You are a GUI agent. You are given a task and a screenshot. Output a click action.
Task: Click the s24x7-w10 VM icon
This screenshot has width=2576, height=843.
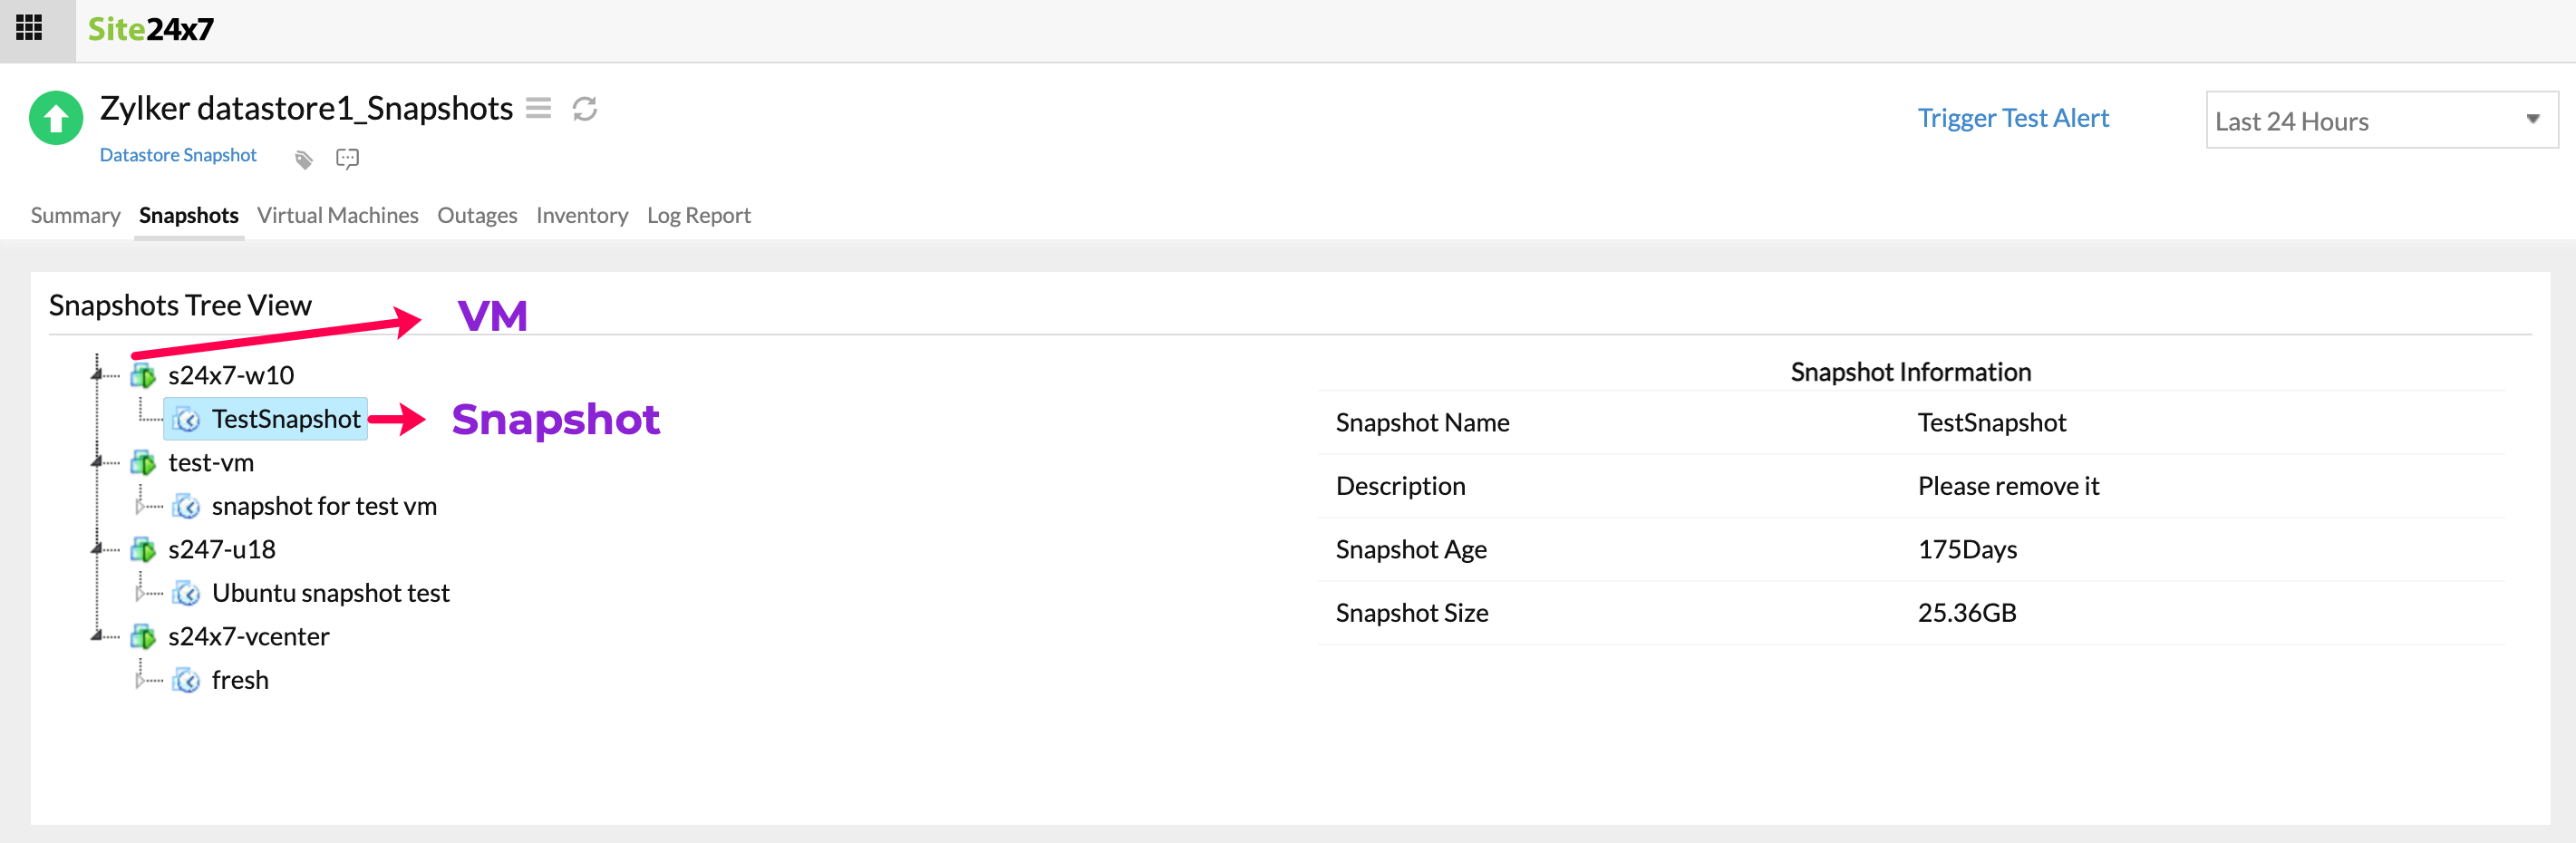pyautogui.click(x=143, y=376)
